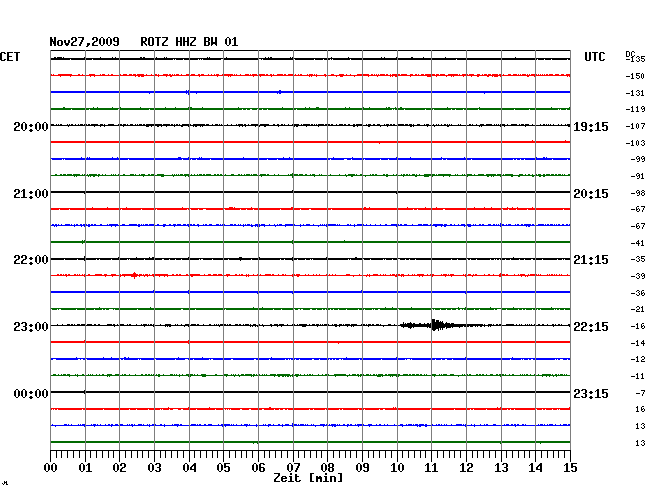The image size is (650, 494).
Task: Select the 00:00 CET time label
Action: (31, 393)
